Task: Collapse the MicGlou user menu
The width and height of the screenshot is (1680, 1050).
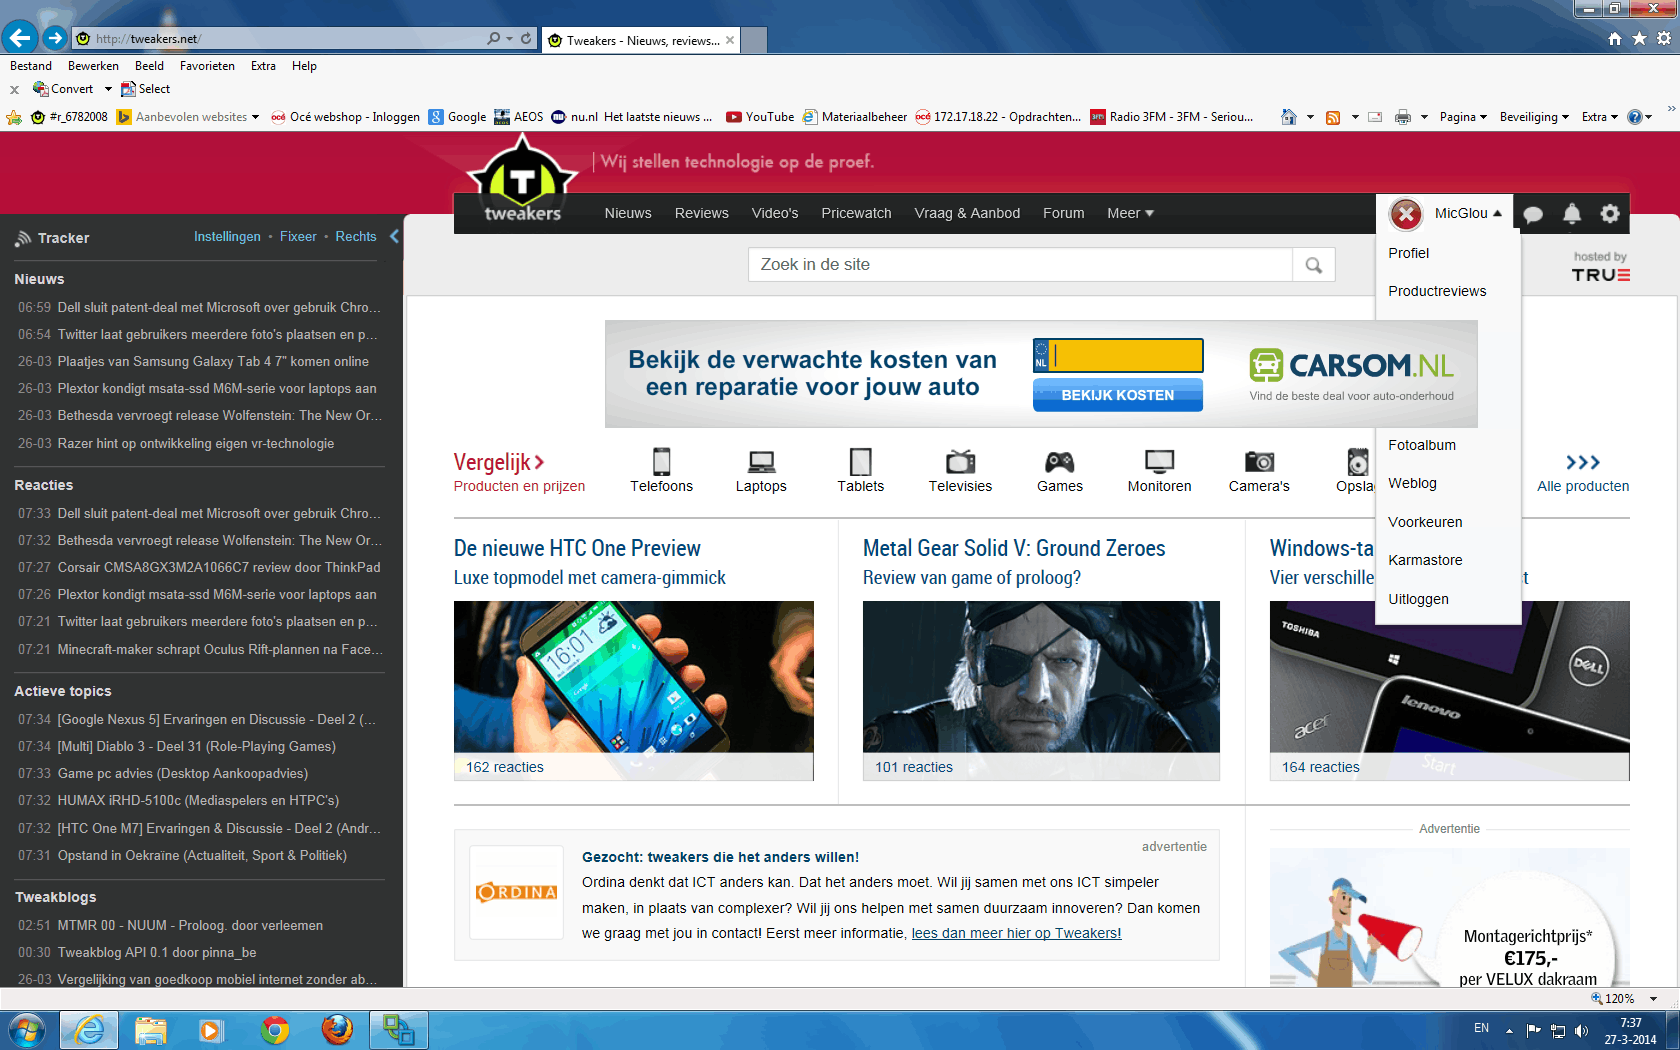Action: 1468,213
